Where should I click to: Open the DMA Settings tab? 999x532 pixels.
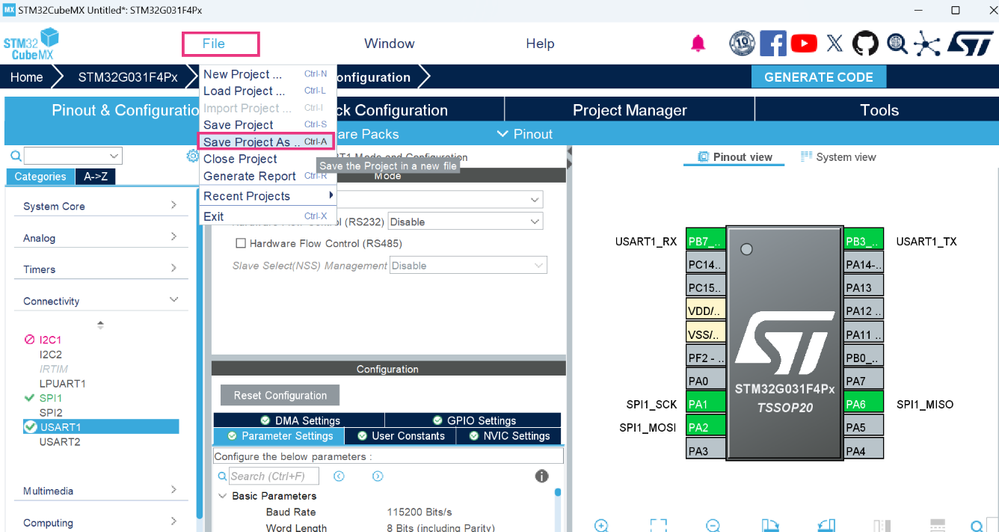point(299,420)
